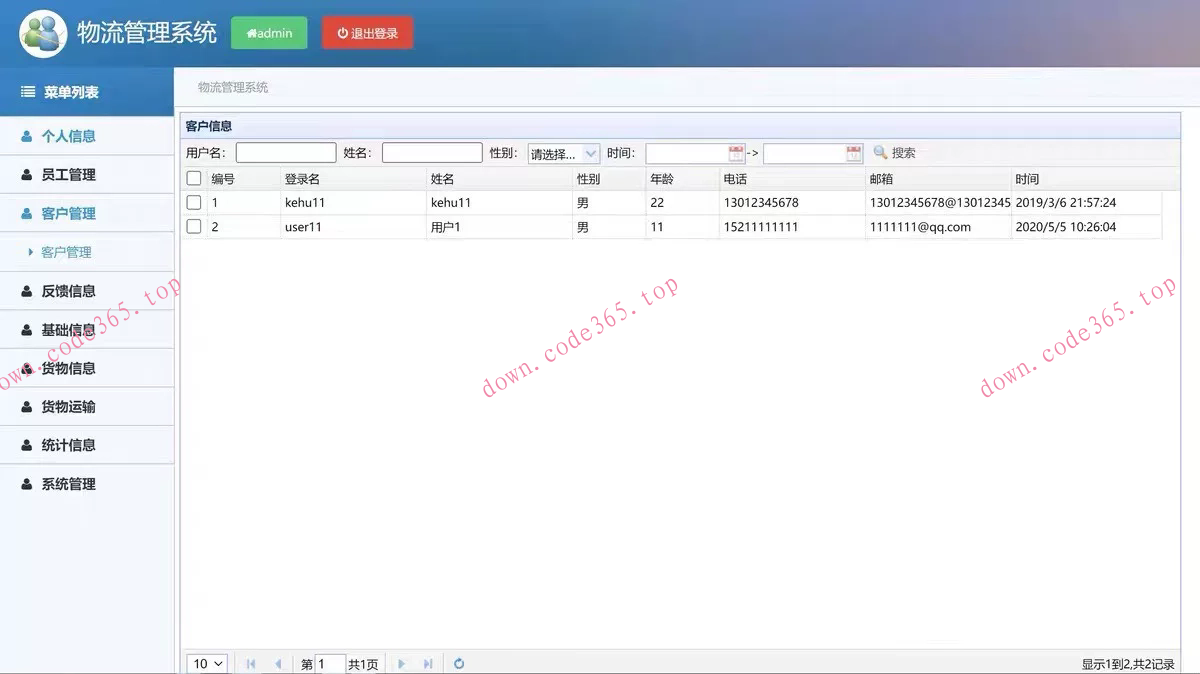Viewport: 1200px width, 674px height.
Task: Go to the first page
Action: click(250, 664)
